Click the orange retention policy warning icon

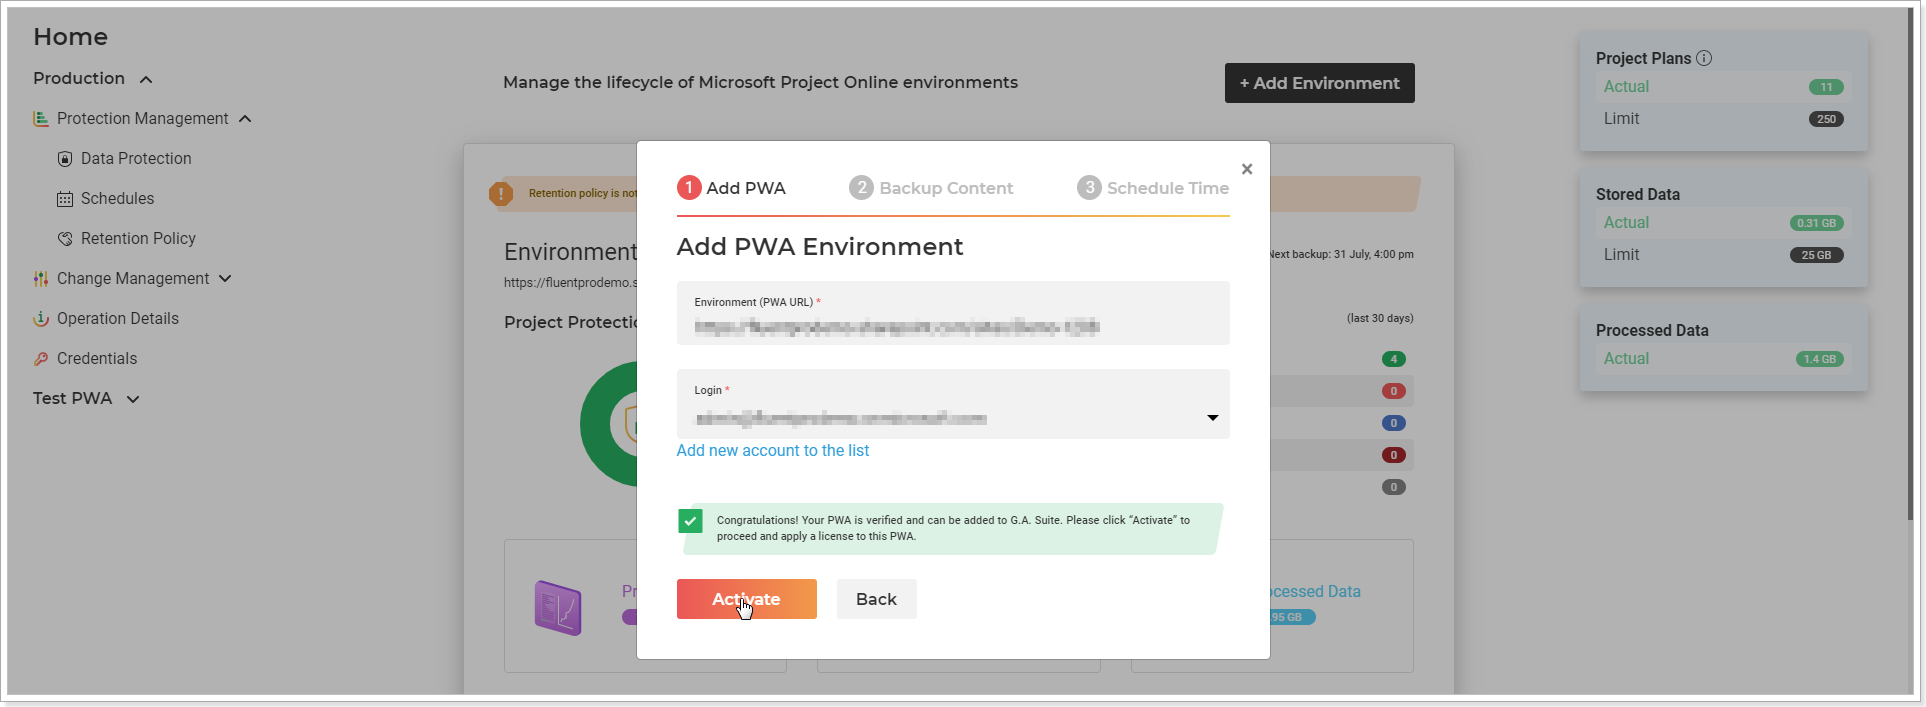point(501,194)
